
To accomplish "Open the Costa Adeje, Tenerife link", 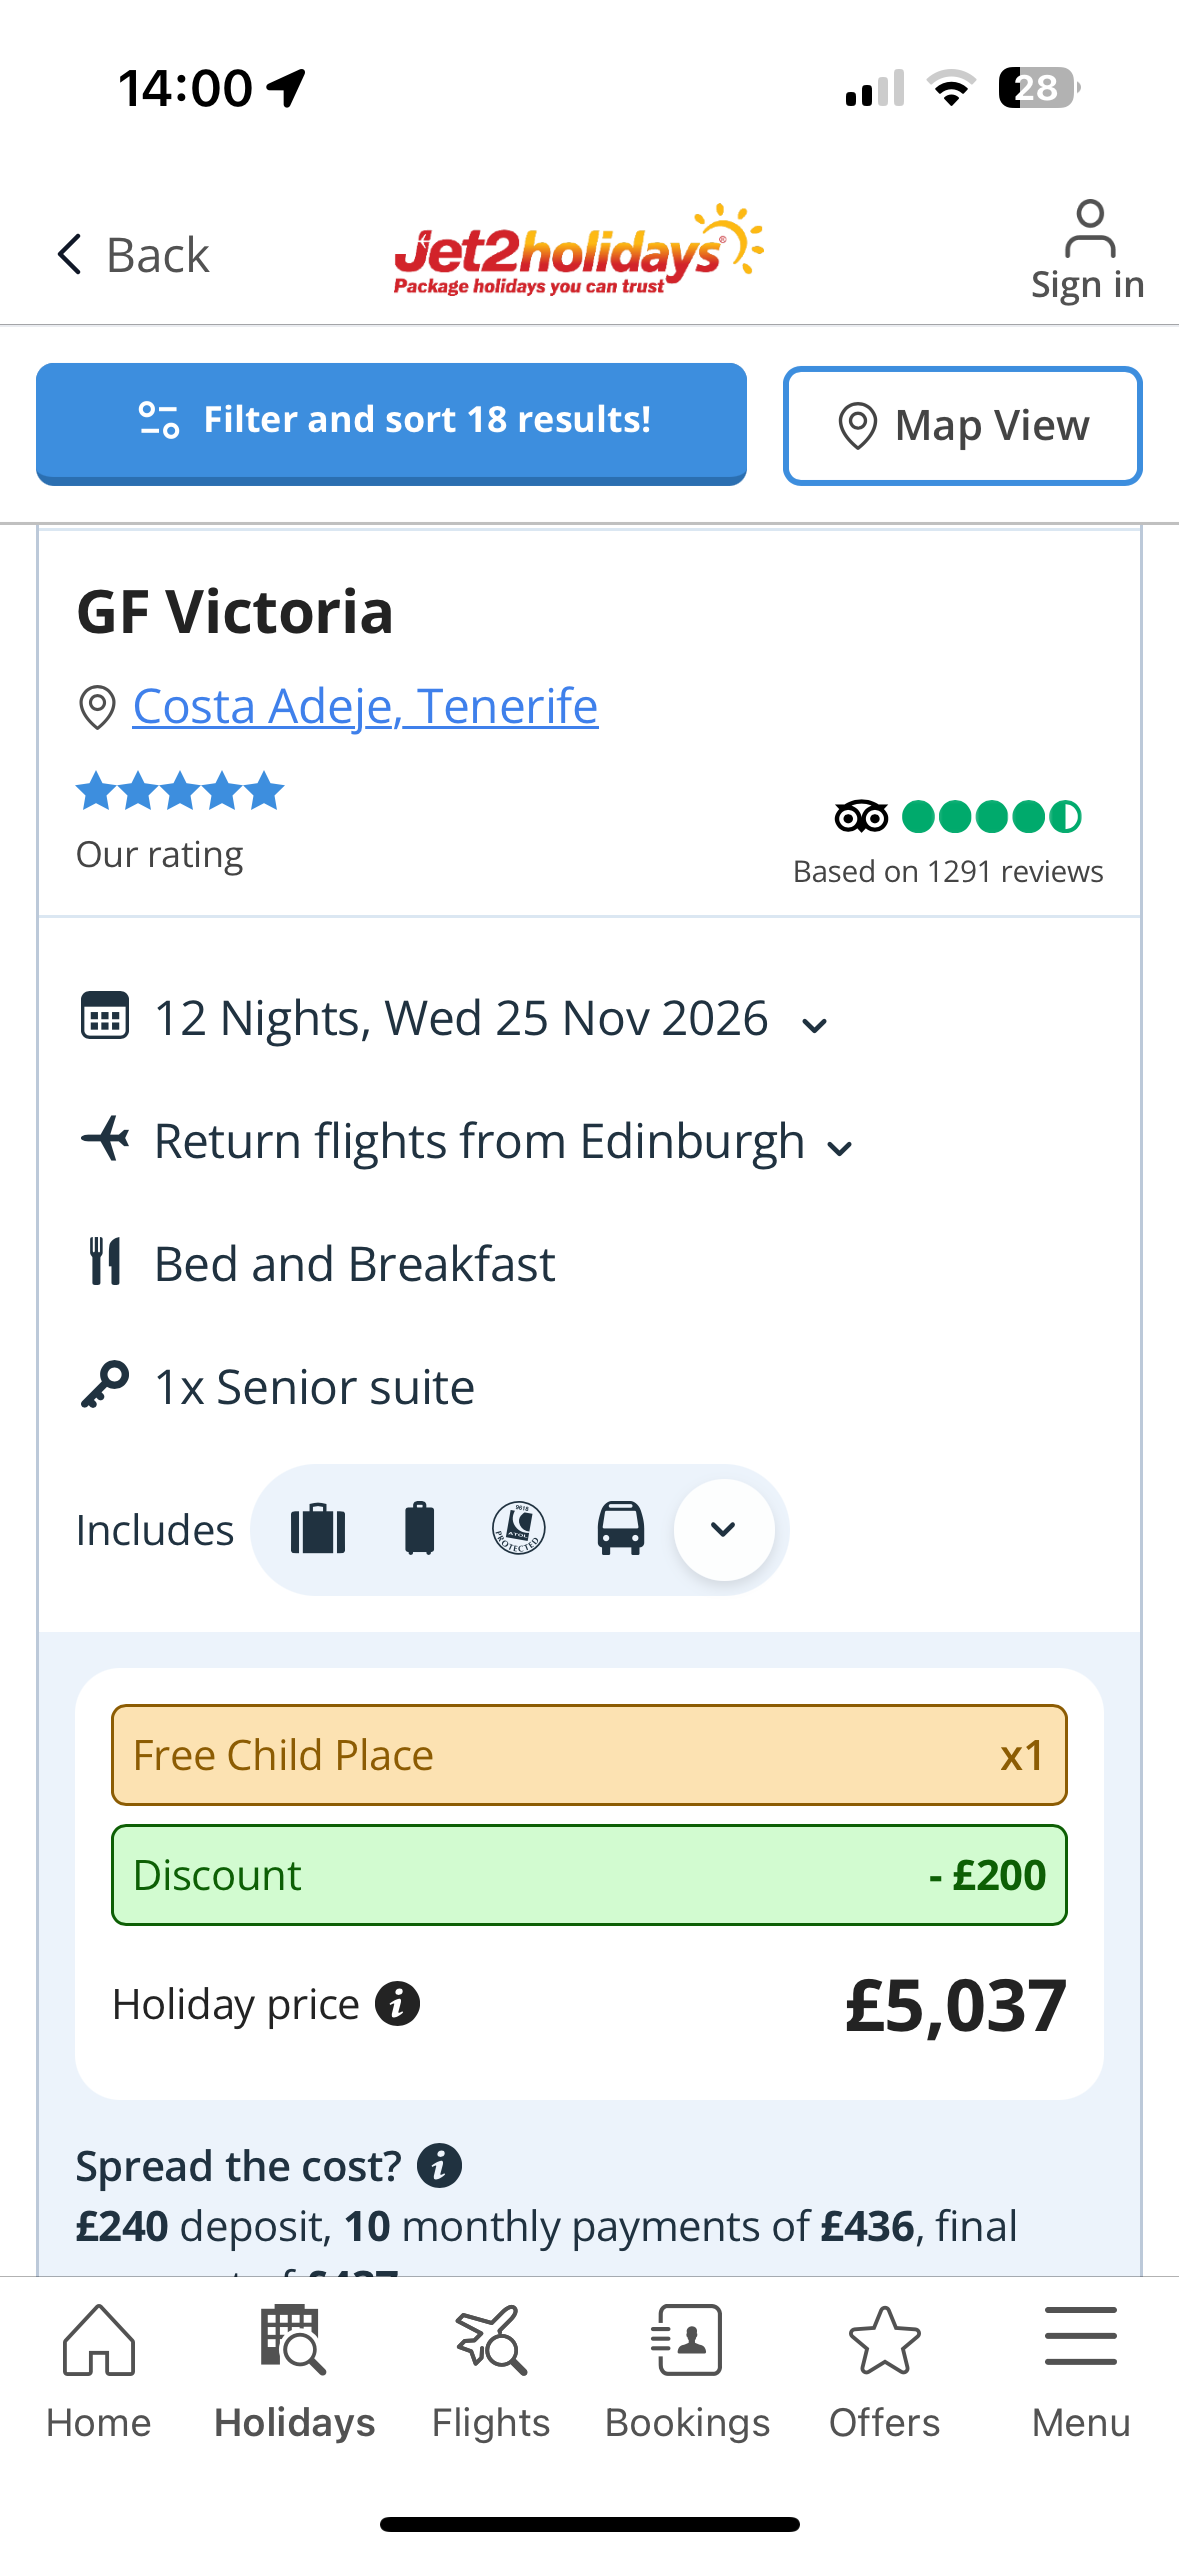I will [x=365, y=707].
